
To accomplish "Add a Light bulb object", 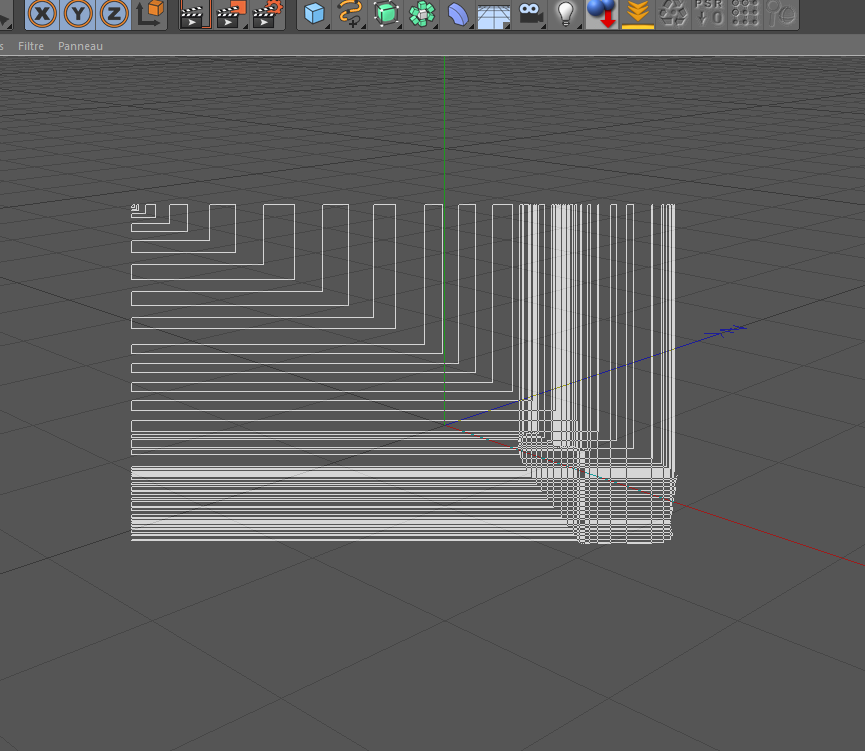I will [x=565, y=13].
